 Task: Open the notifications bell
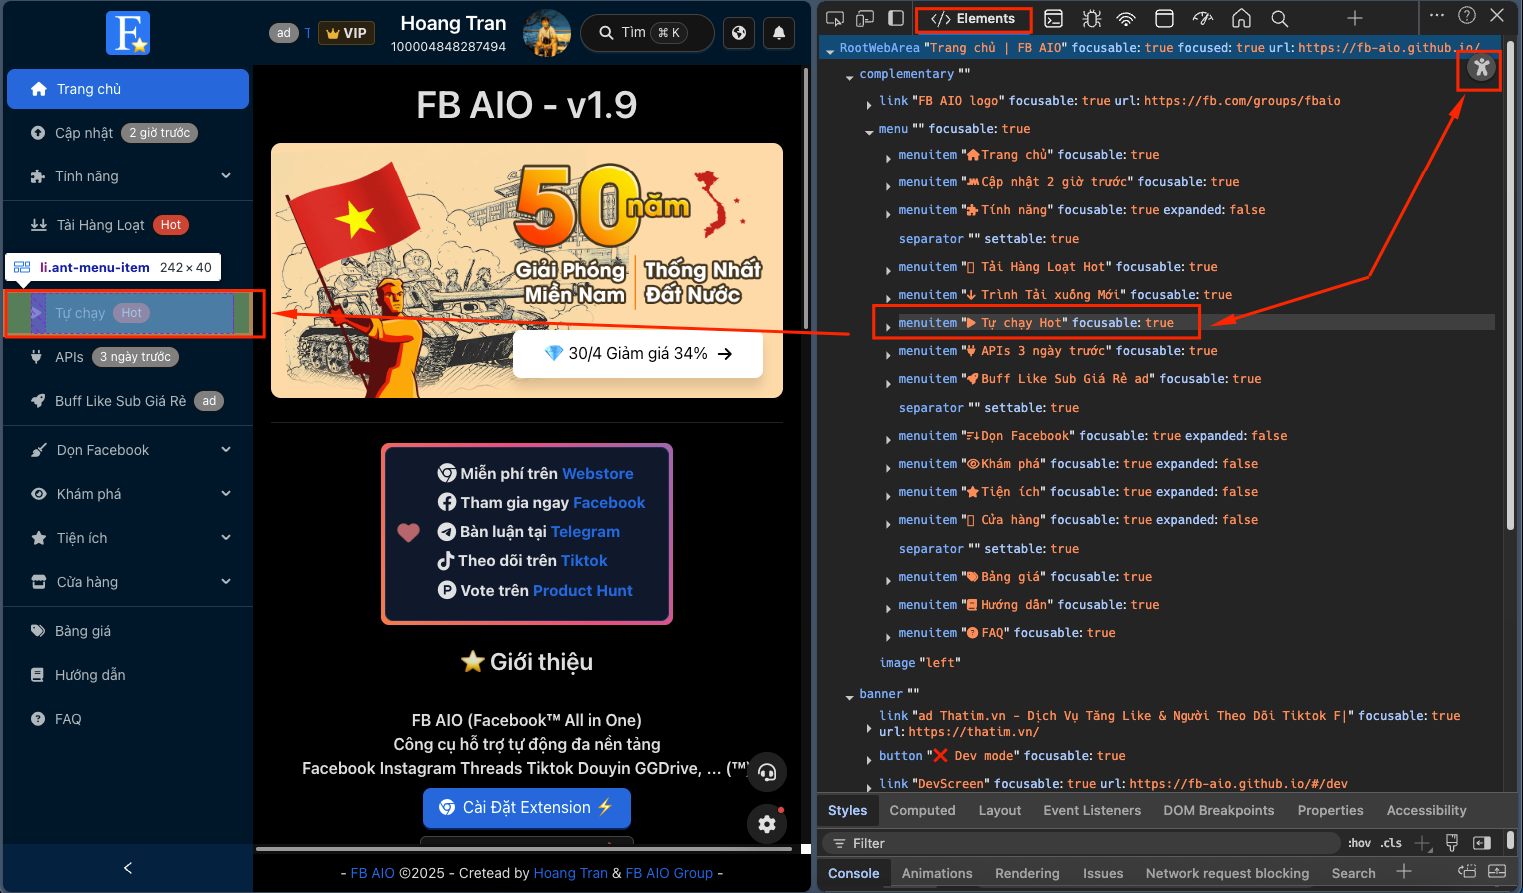(779, 33)
